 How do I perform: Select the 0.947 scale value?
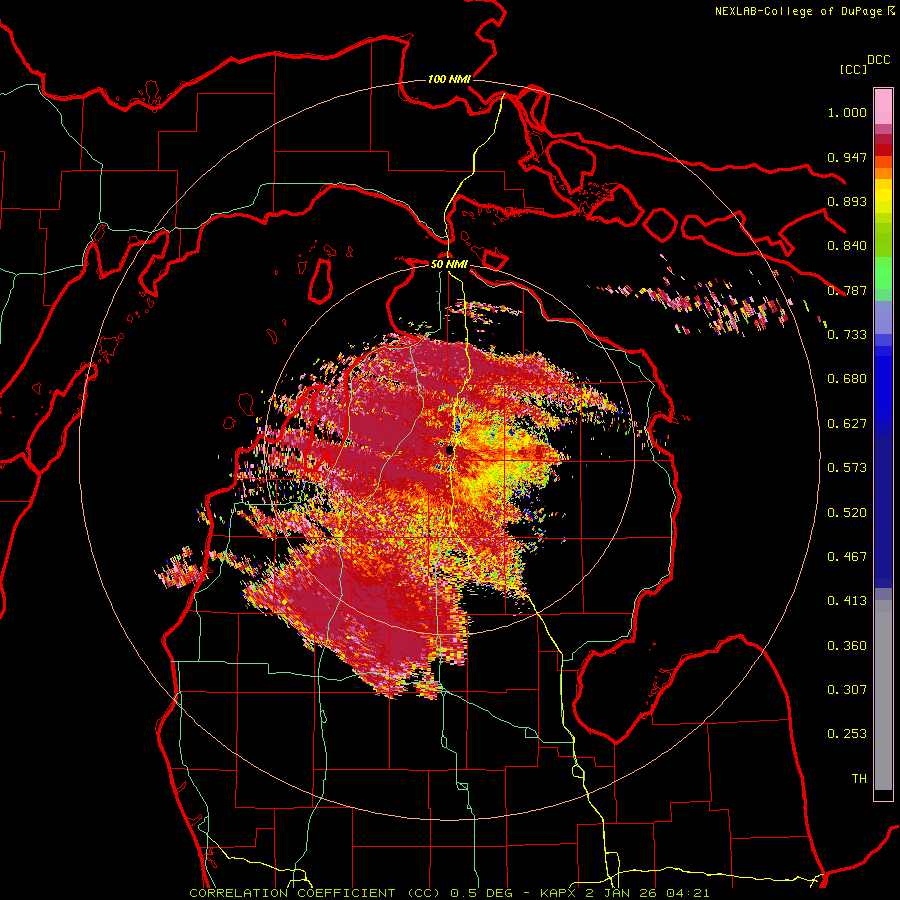click(847, 157)
